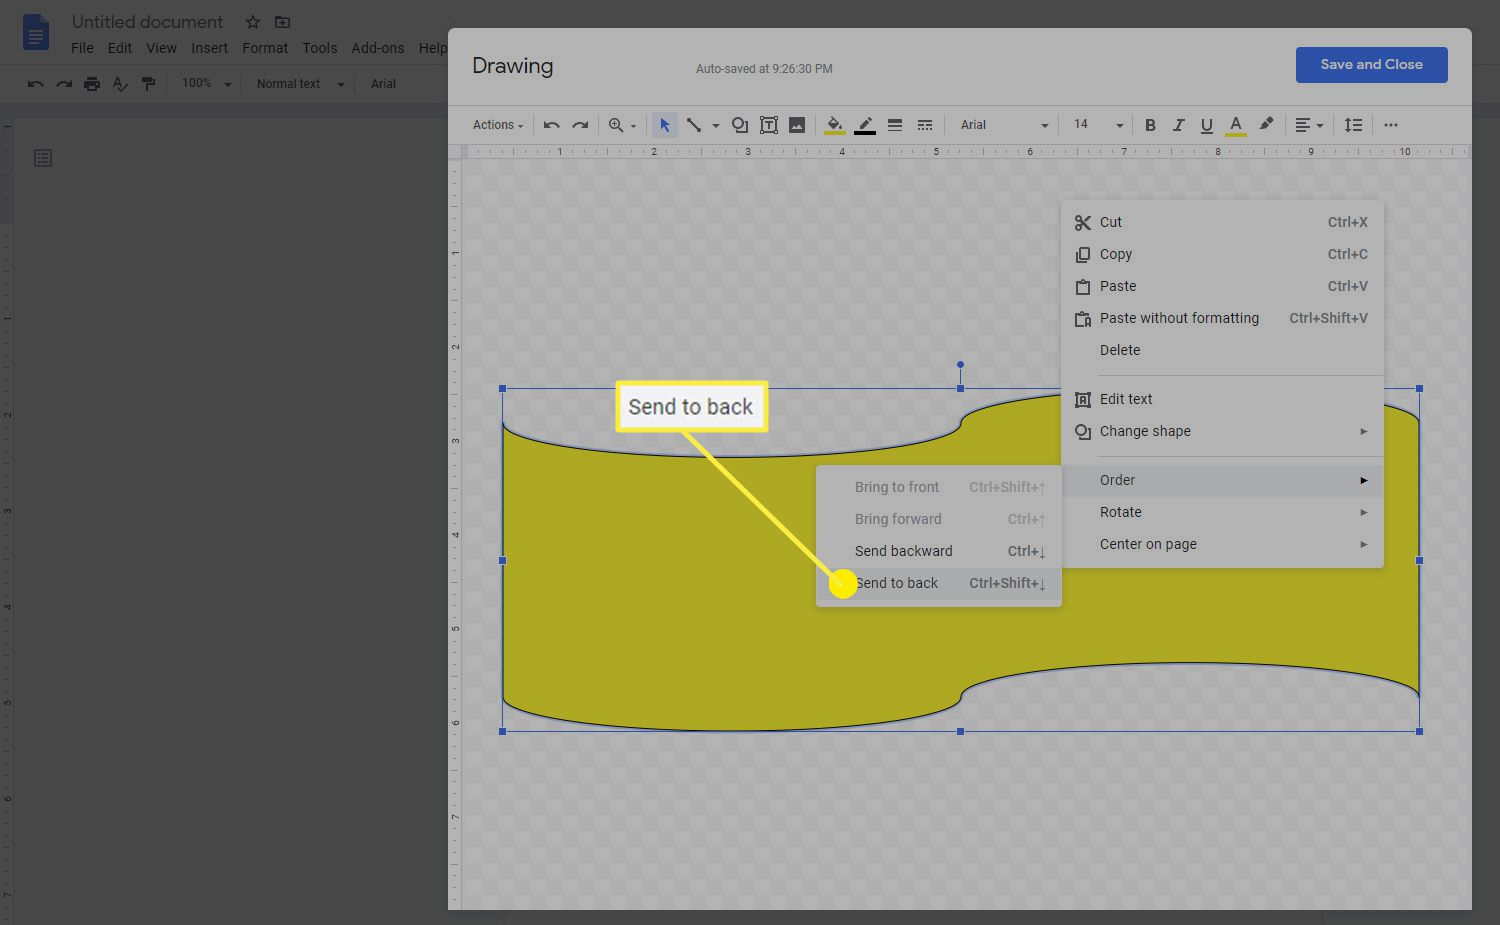Click the rotation handle above the shape
Image resolution: width=1500 pixels, height=925 pixels.
(x=960, y=365)
